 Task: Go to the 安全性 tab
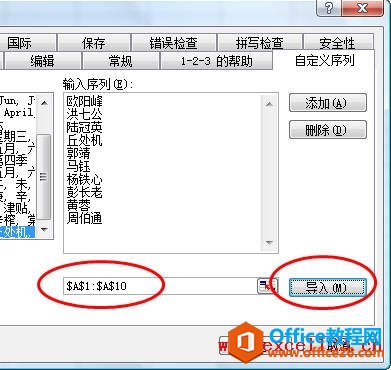pyautogui.click(x=338, y=43)
